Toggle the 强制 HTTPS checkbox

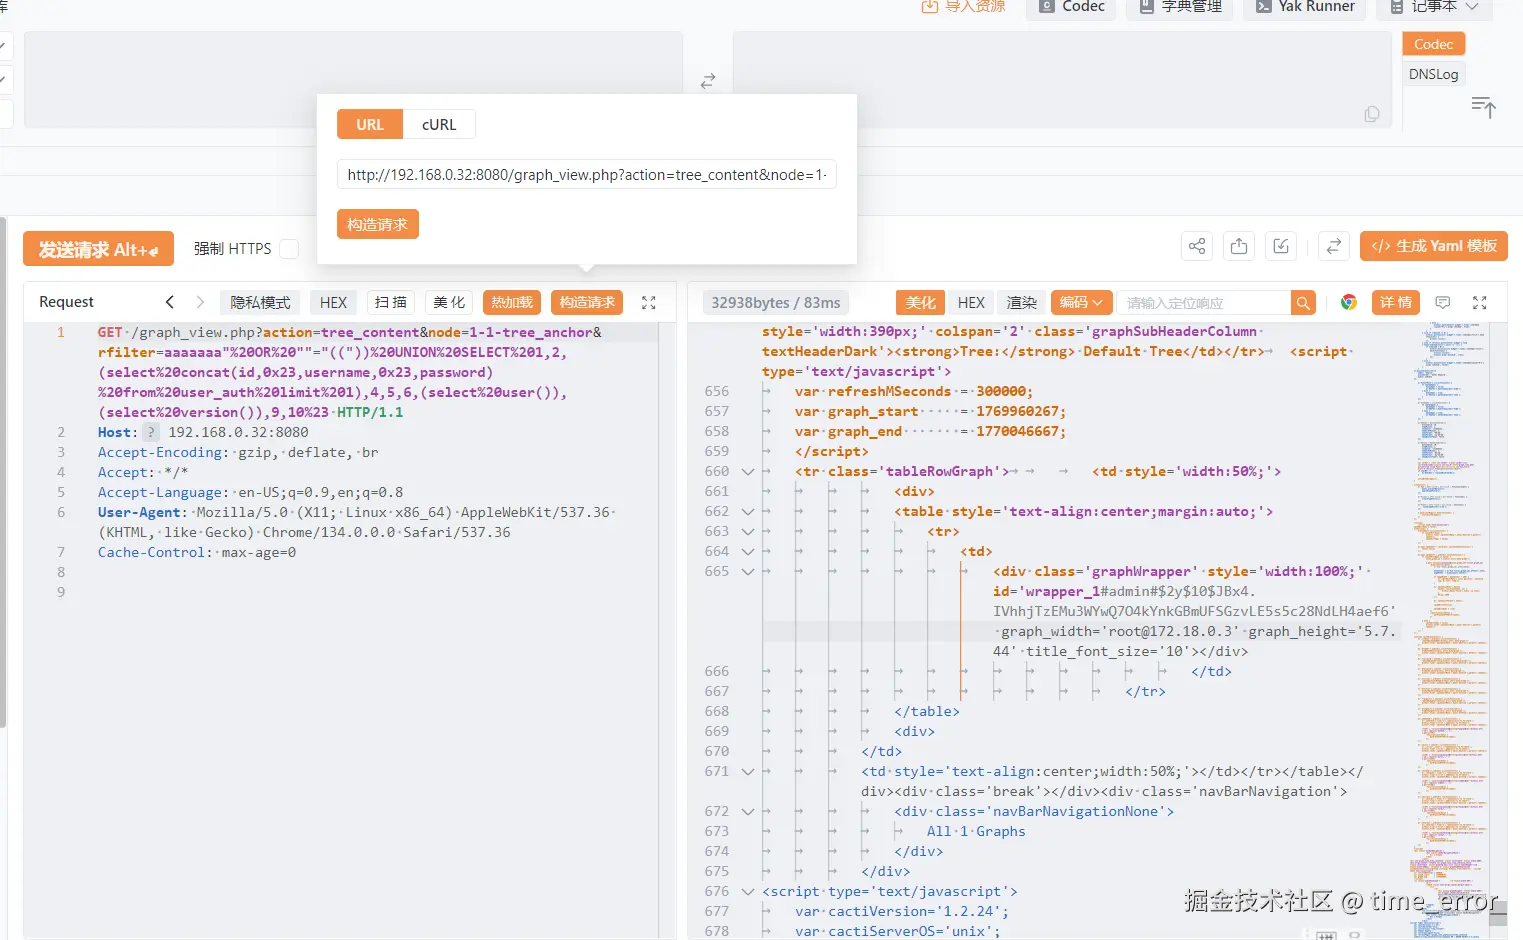289,249
